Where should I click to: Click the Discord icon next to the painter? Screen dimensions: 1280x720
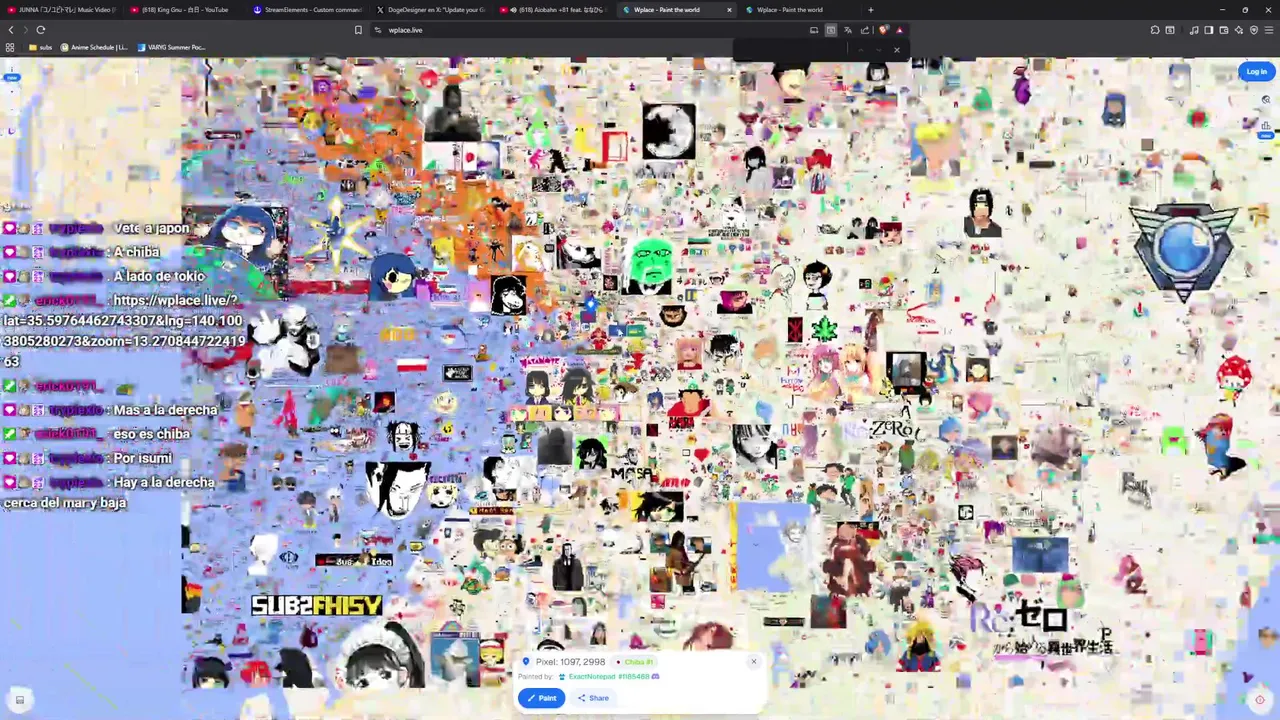click(x=656, y=677)
